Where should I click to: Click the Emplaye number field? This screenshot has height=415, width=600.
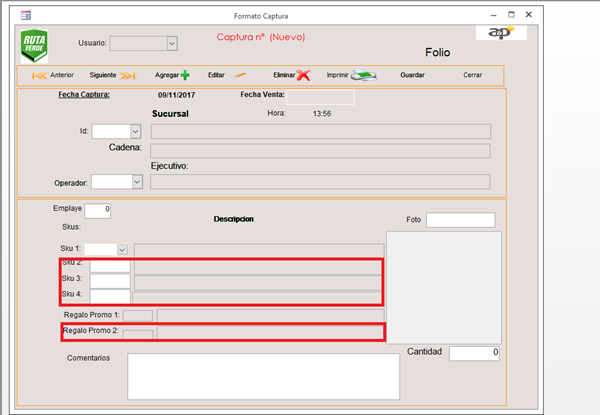(97, 210)
